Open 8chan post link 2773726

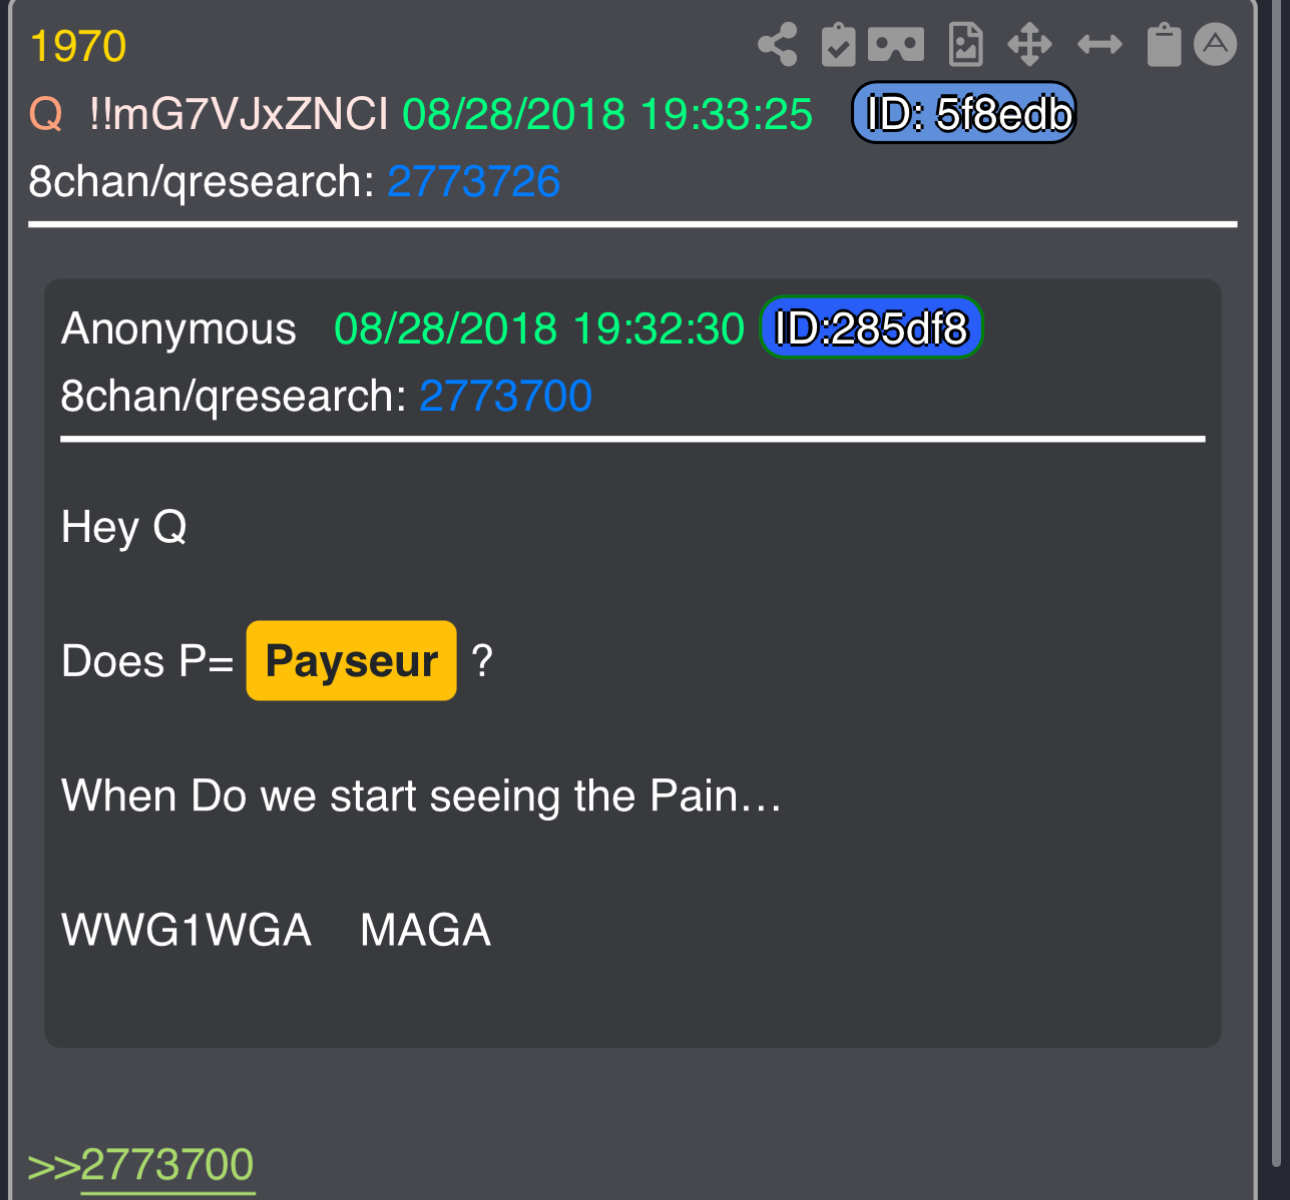click(474, 182)
